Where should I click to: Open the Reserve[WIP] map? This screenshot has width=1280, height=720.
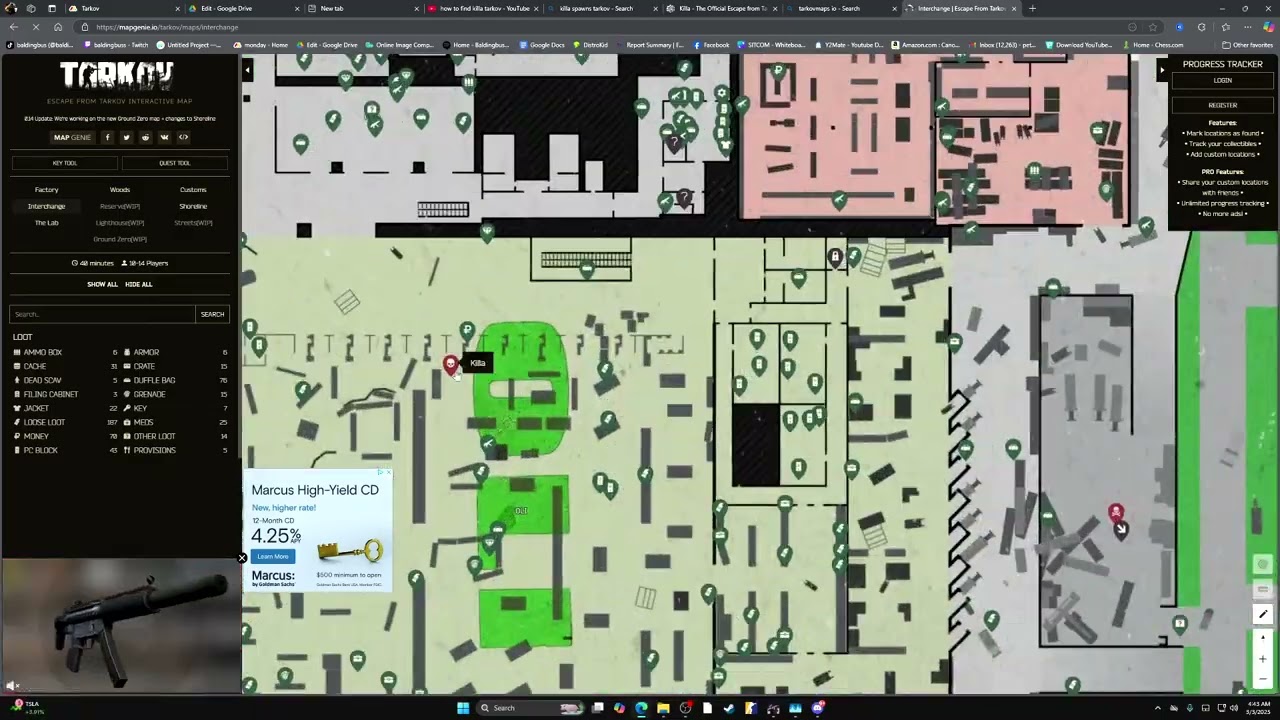(x=120, y=206)
